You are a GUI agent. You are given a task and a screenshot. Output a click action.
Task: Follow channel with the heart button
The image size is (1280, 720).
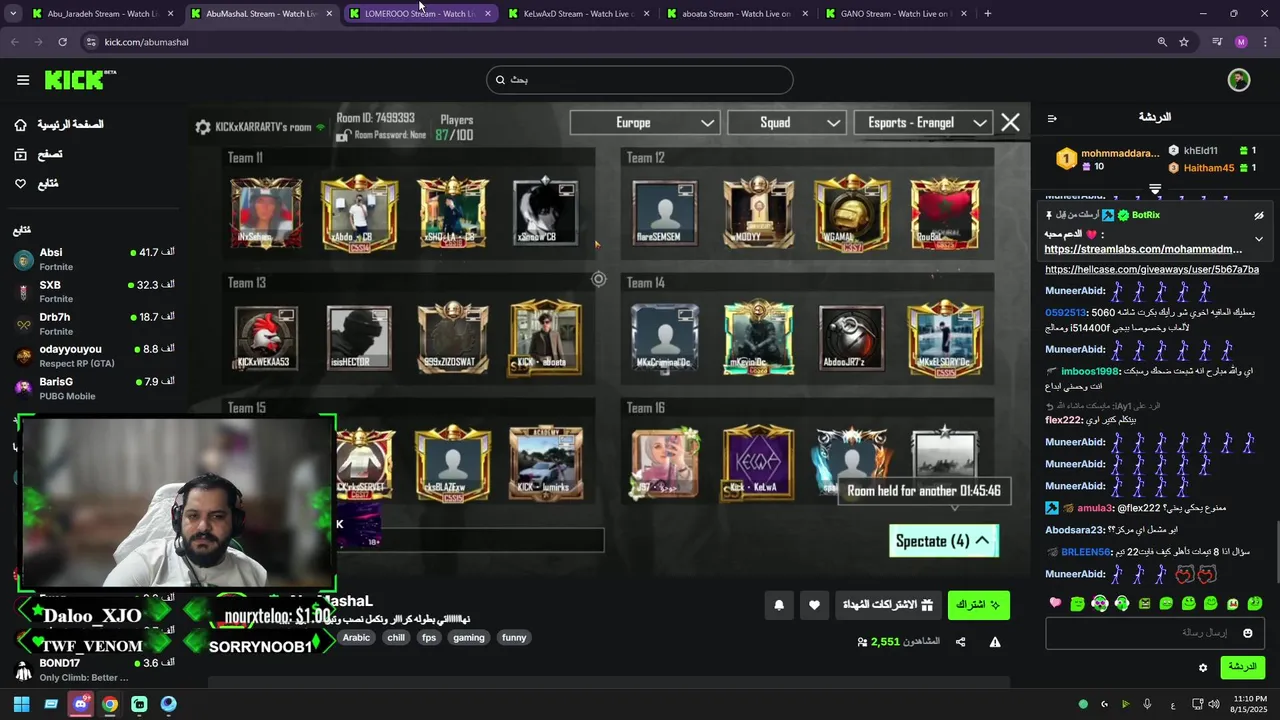point(814,605)
